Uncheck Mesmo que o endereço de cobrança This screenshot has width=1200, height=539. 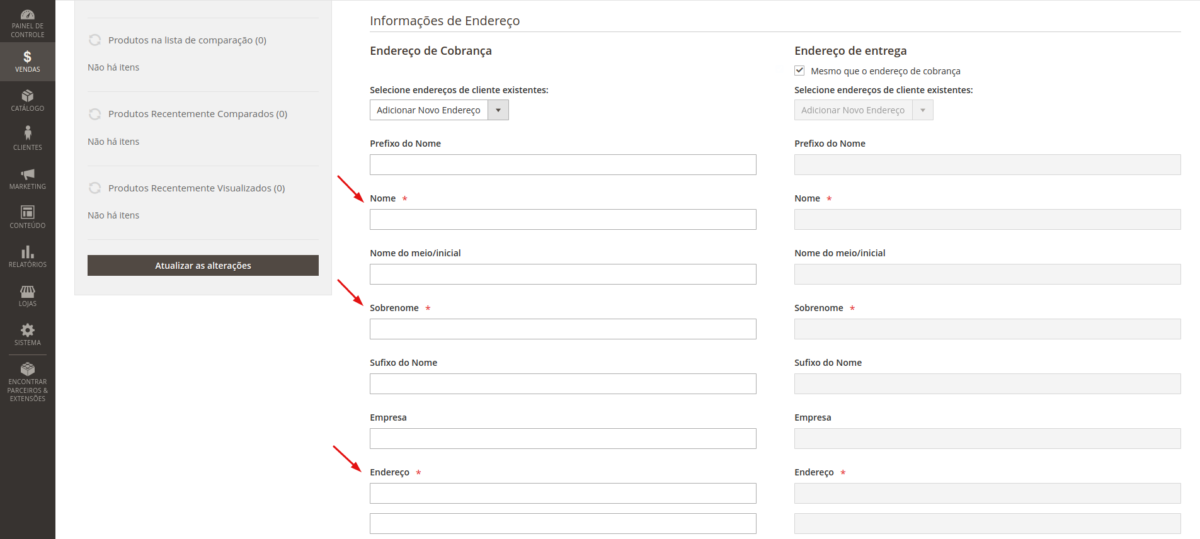coord(799,71)
